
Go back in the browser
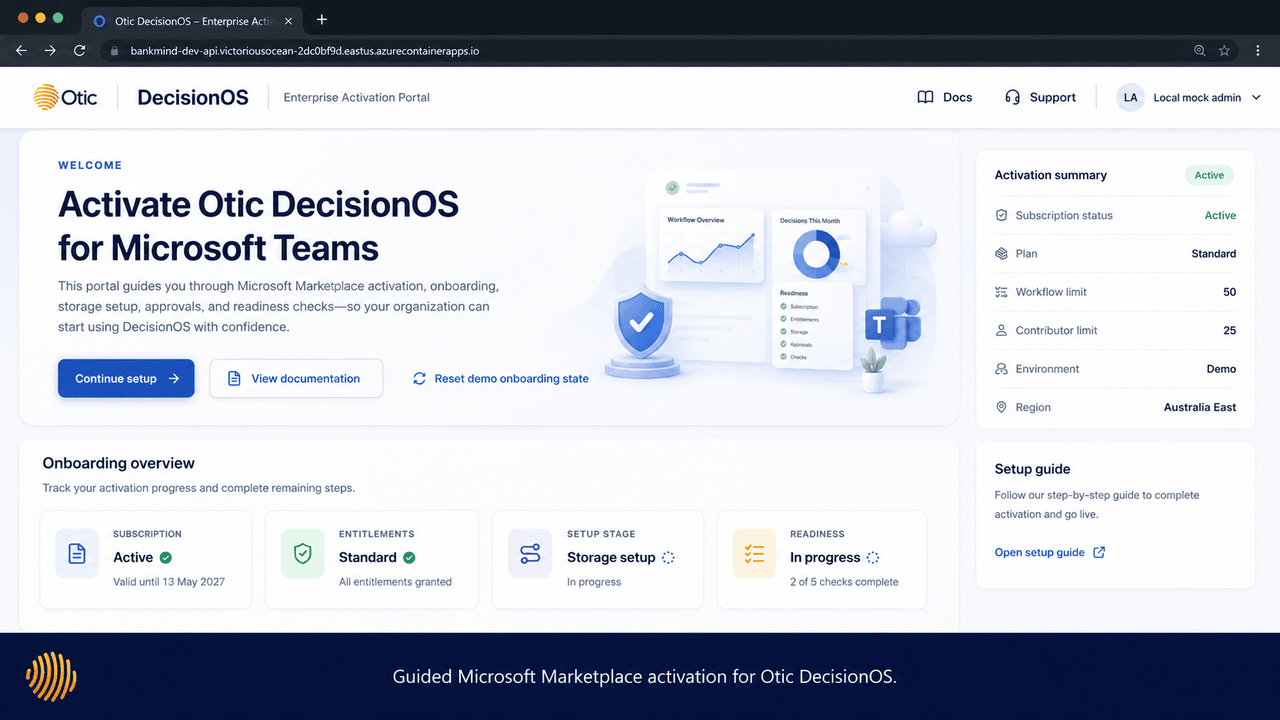point(21,50)
